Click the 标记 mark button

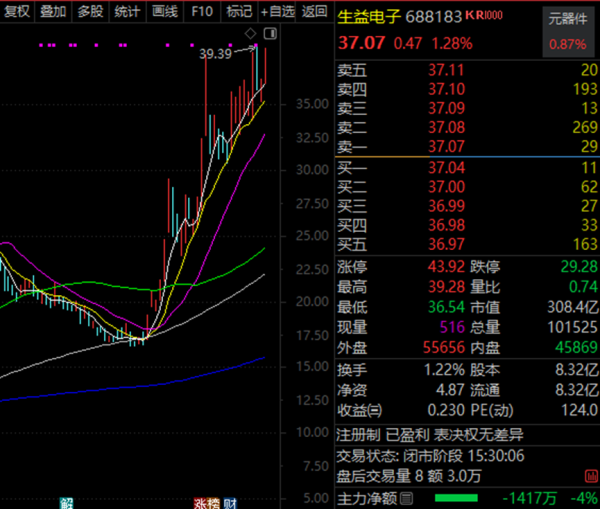click(x=239, y=11)
